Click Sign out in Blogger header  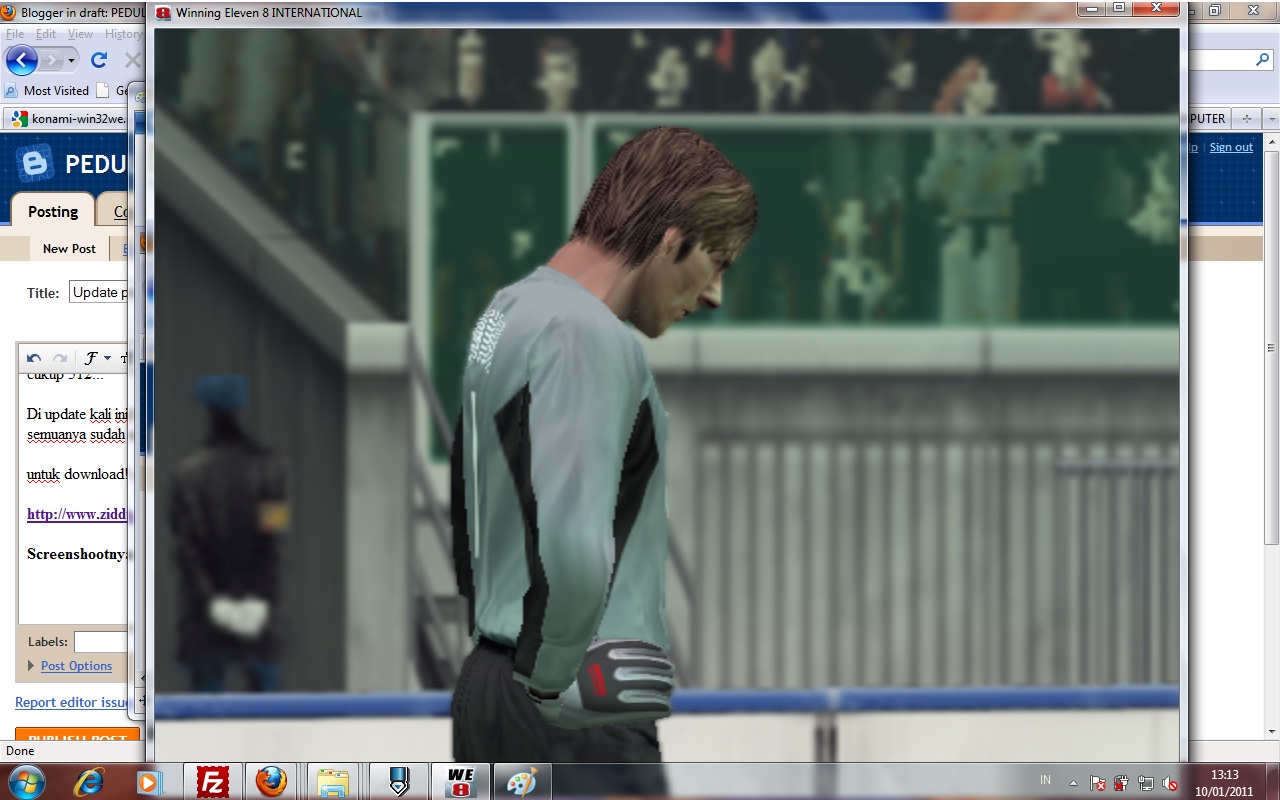(1231, 147)
